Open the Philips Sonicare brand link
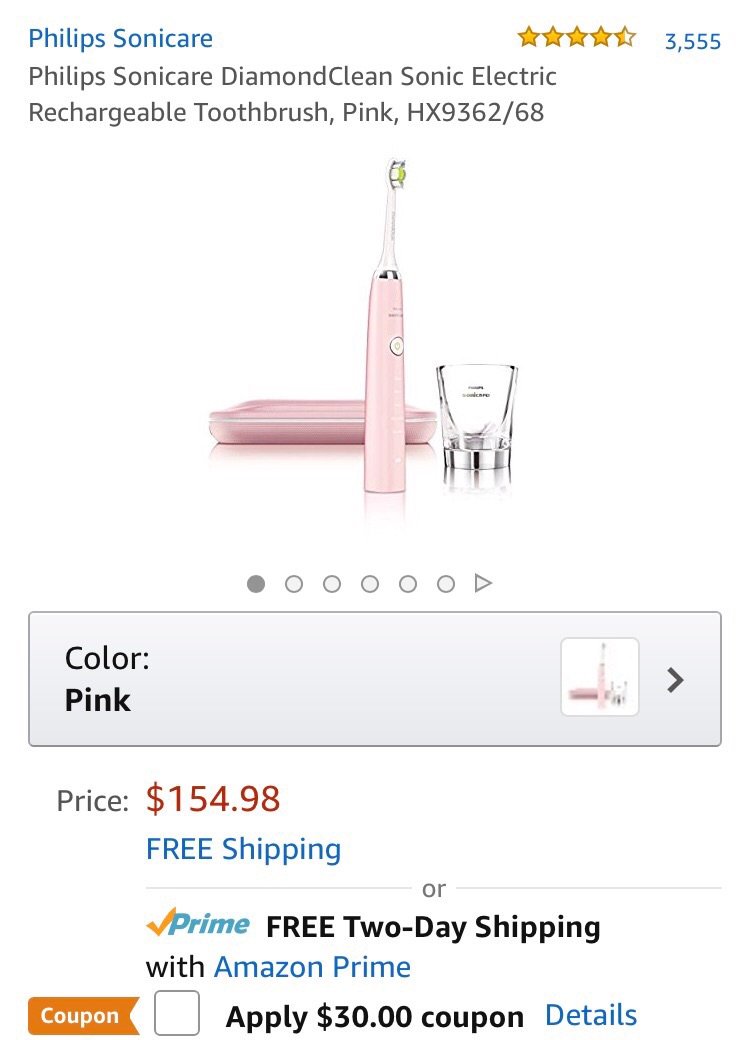Screen dimensions: 750x1040 [x=120, y=39]
